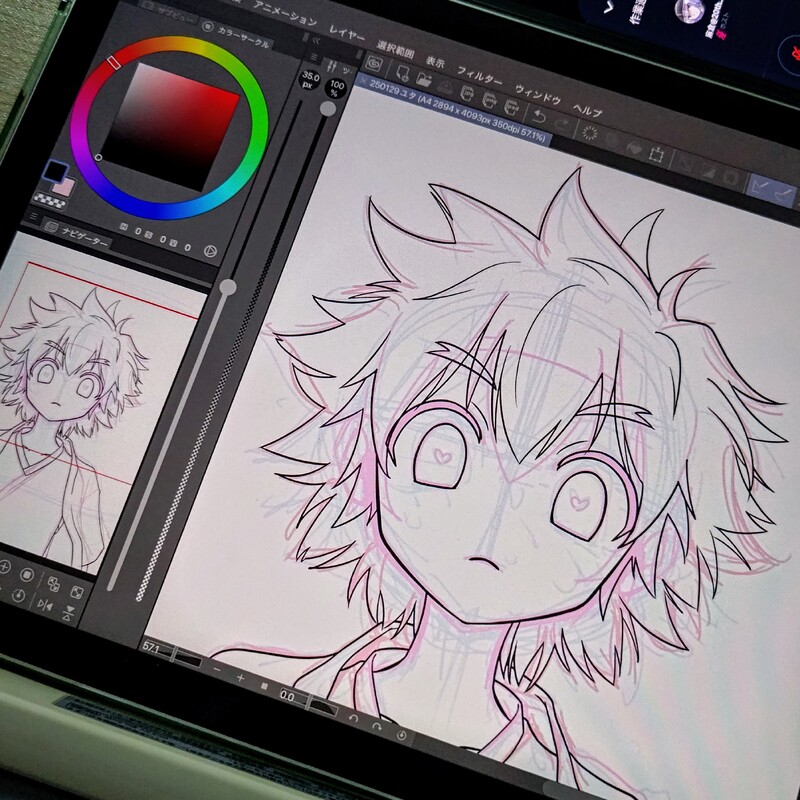Click navigator reset rotation icon

[19, 595]
